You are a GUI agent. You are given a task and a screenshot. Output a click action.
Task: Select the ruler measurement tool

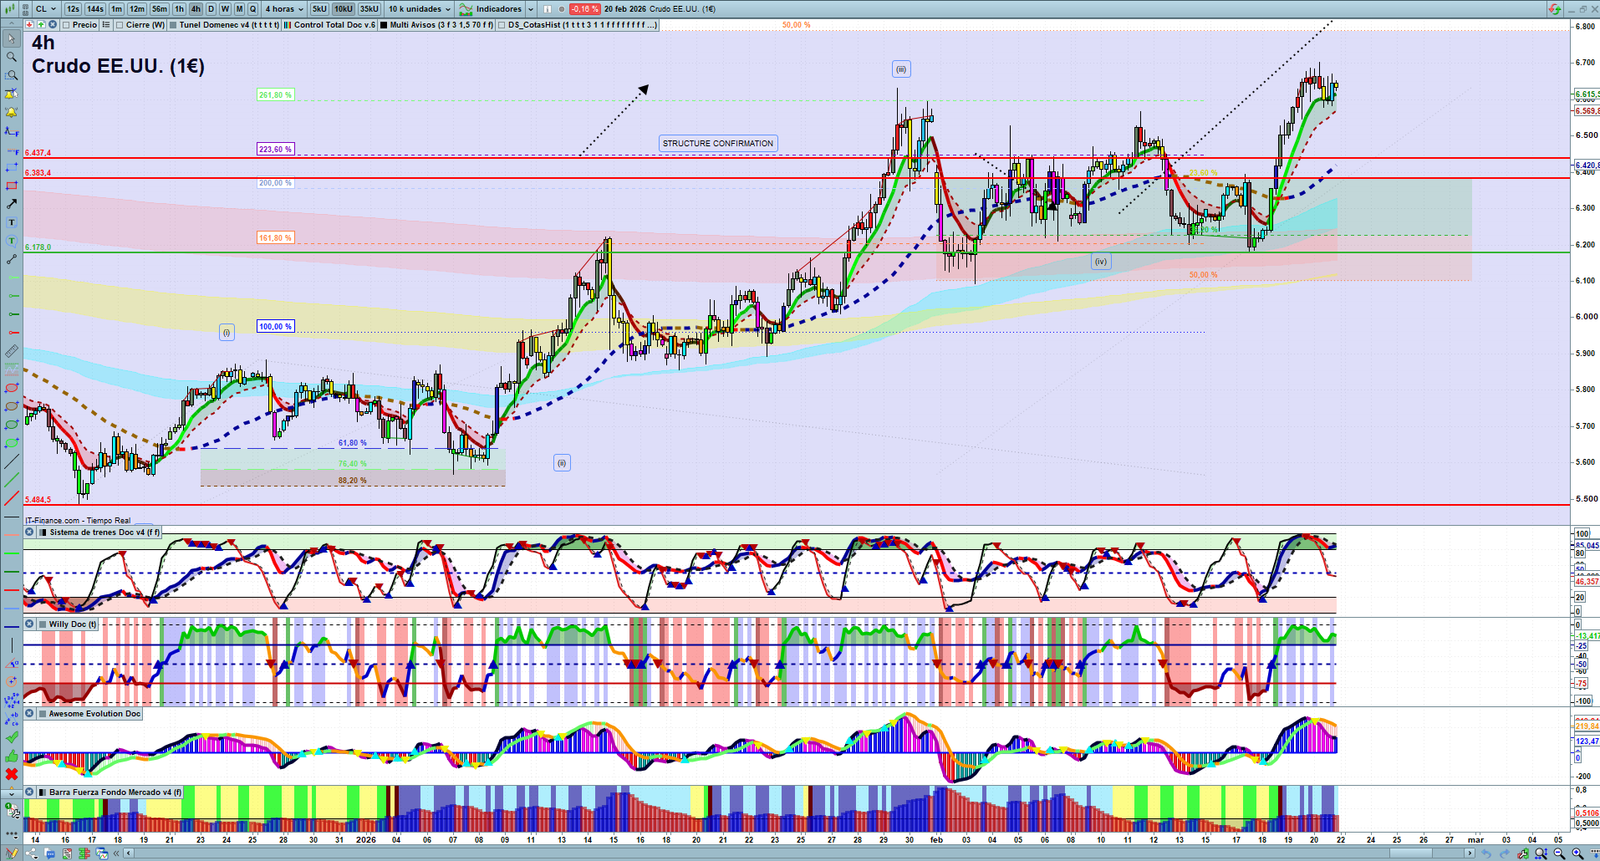pyautogui.click(x=12, y=351)
